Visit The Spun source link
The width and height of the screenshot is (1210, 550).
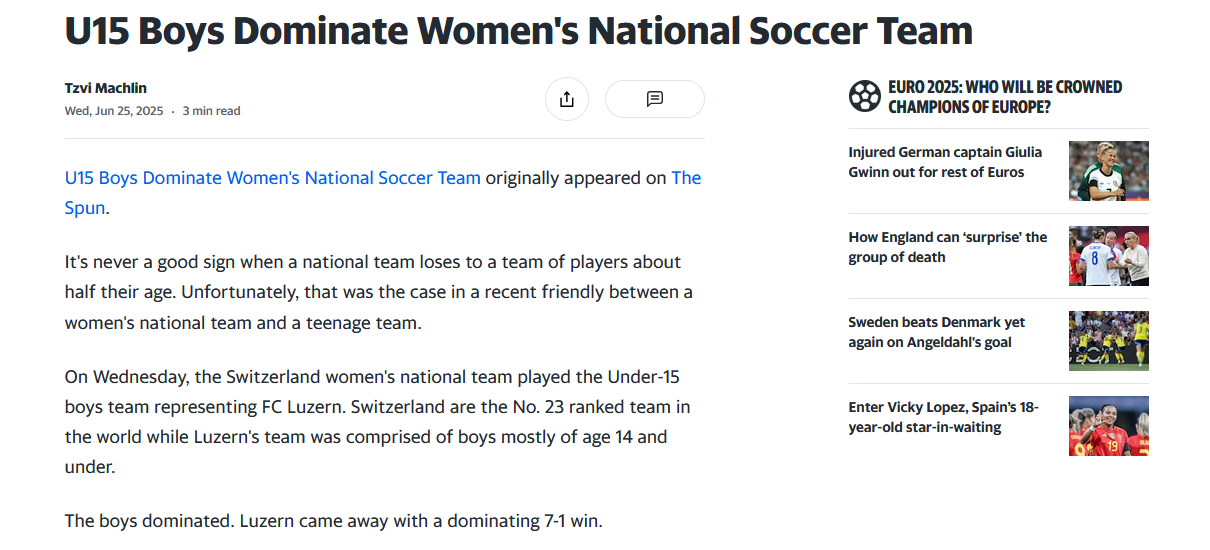click(383, 193)
